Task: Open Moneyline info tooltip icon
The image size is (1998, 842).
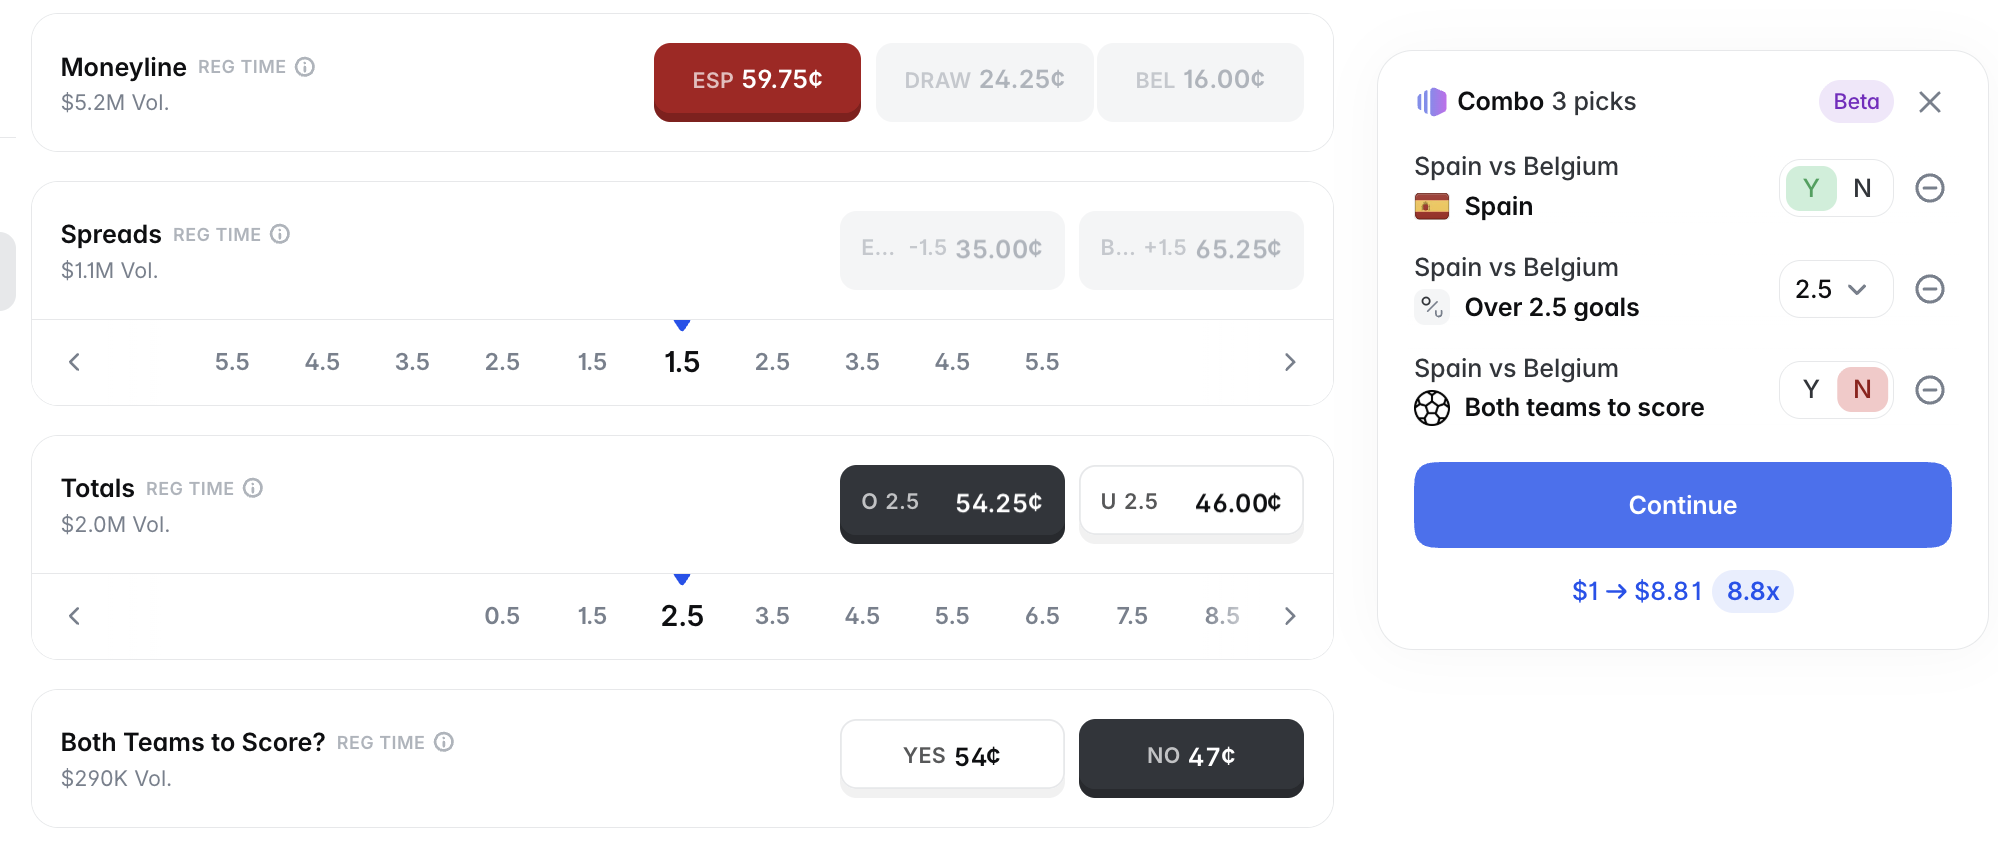Action: pyautogui.click(x=305, y=67)
